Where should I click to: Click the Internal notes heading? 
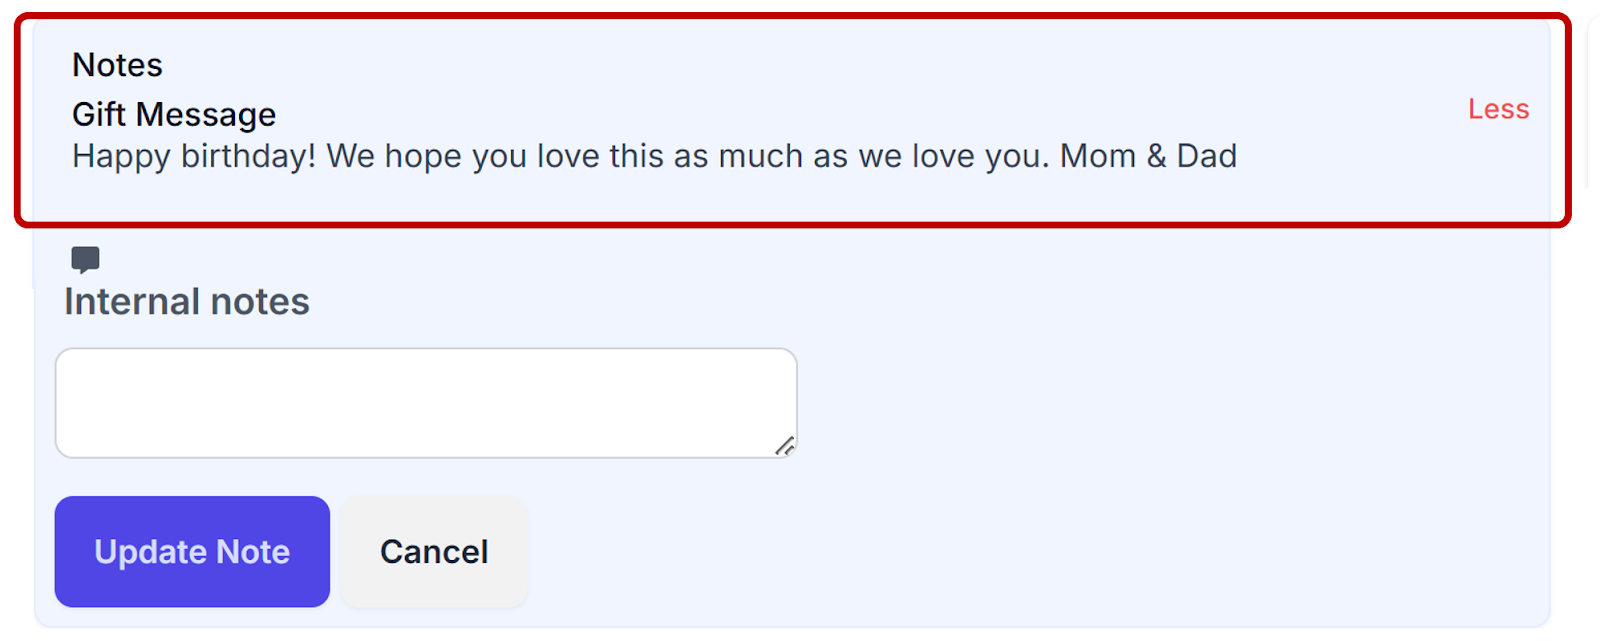[187, 302]
